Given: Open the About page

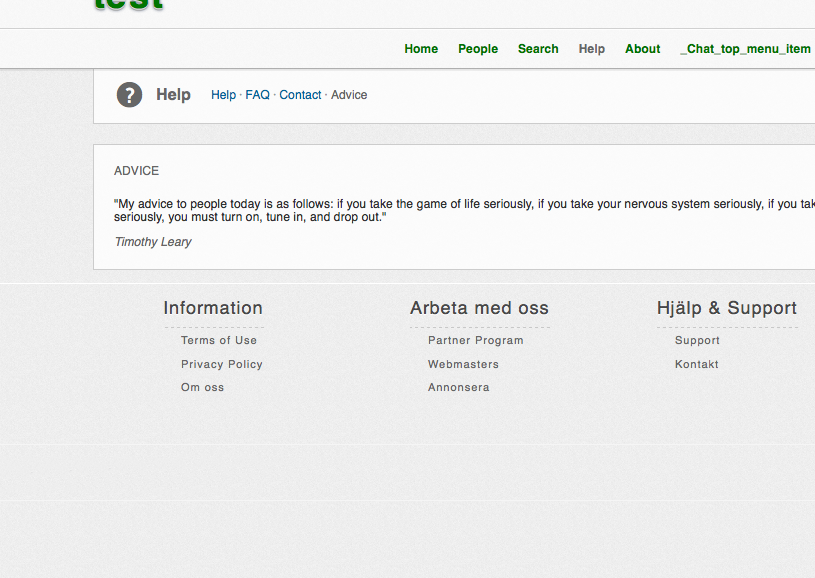Looking at the screenshot, I should (642, 49).
